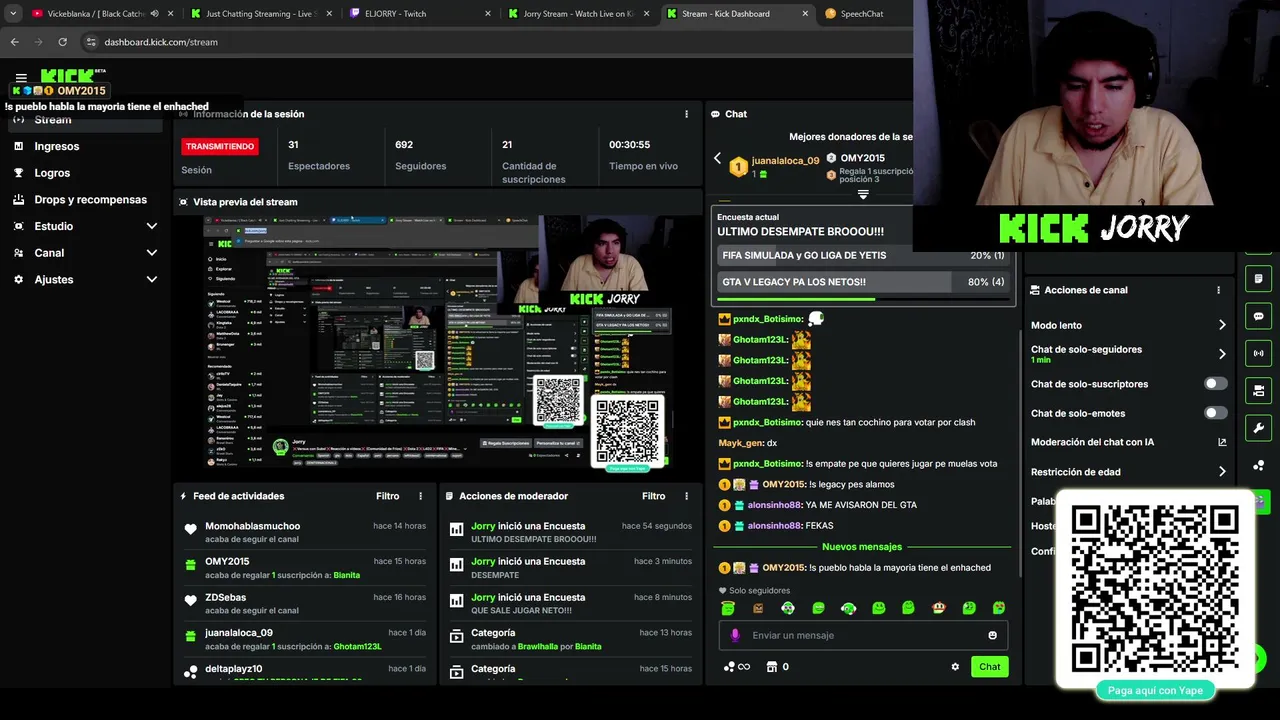The image size is (1280, 720).
Task: Open Moderación del chat con IA link
Action: pyautogui.click(x=1222, y=442)
